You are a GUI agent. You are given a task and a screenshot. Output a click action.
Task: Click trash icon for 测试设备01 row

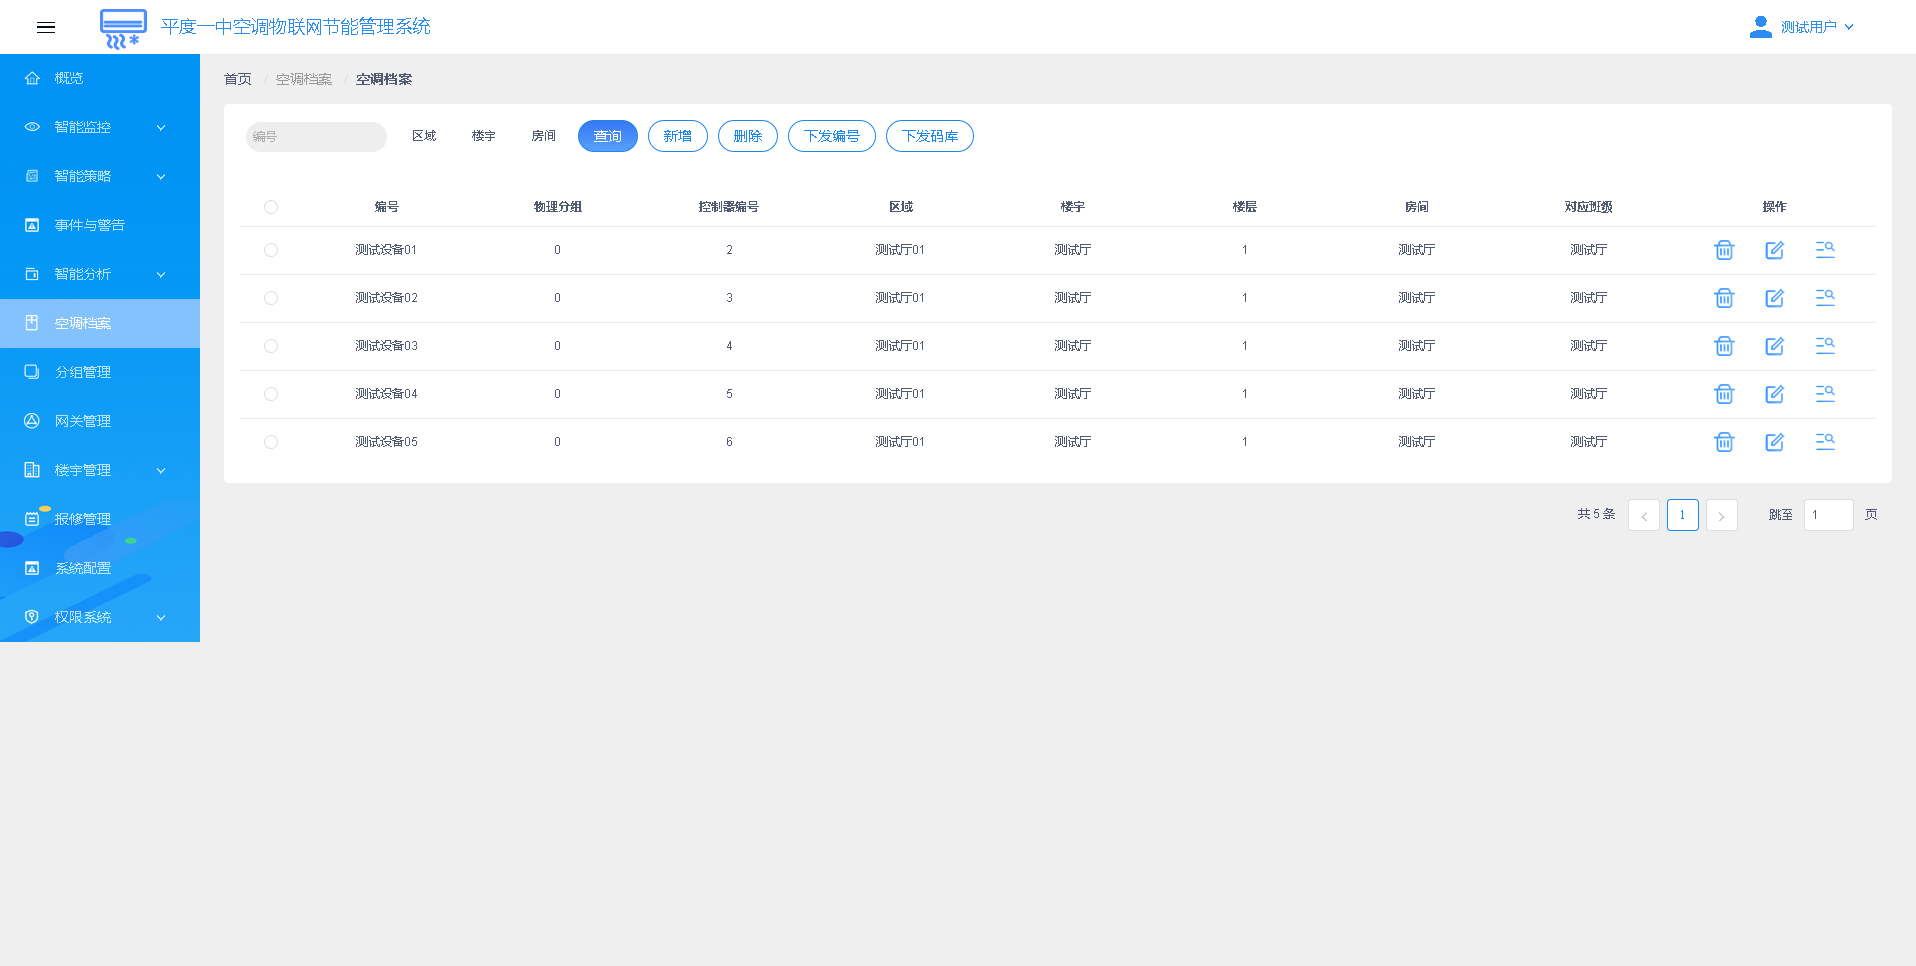1724,250
